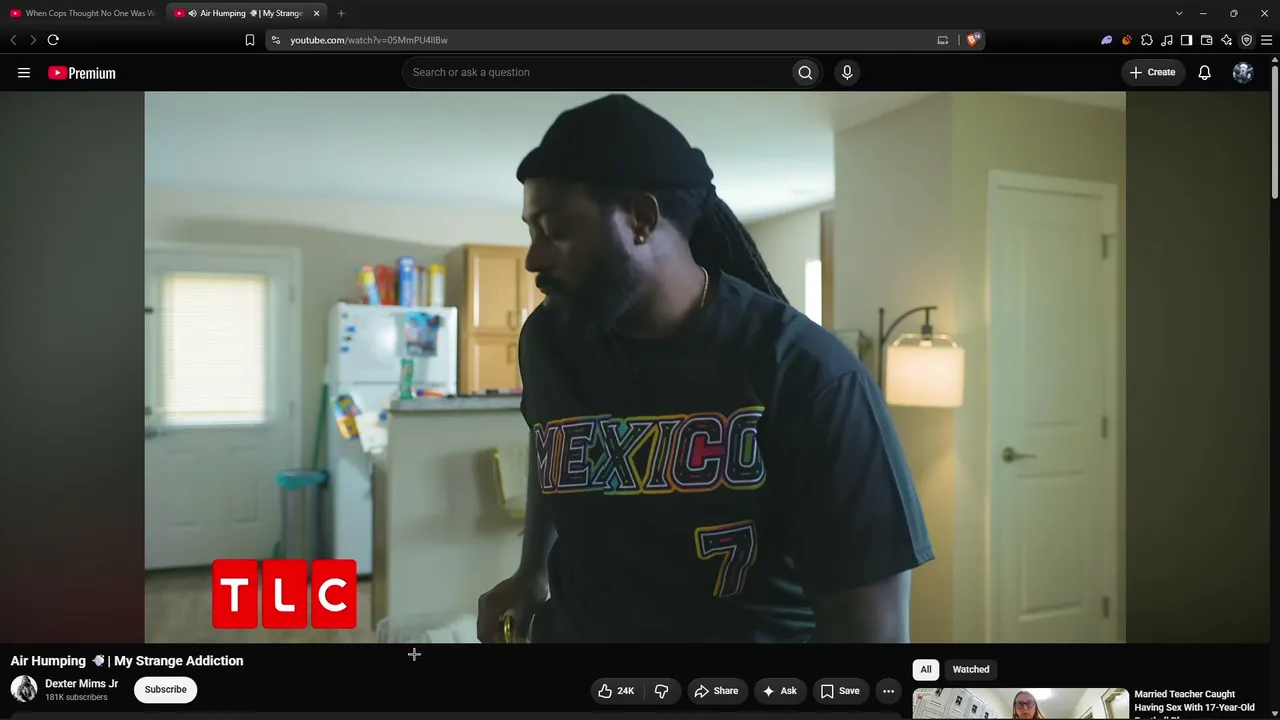Click the video player to pause
The height and width of the screenshot is (720, 1280).
pyautogui.click(x=635, y=367)
